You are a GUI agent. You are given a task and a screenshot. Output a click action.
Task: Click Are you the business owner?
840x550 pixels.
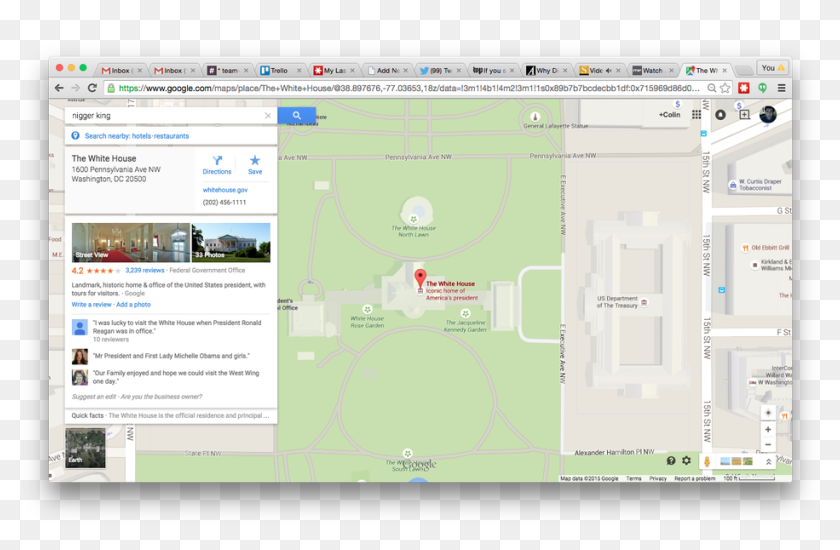161,397
